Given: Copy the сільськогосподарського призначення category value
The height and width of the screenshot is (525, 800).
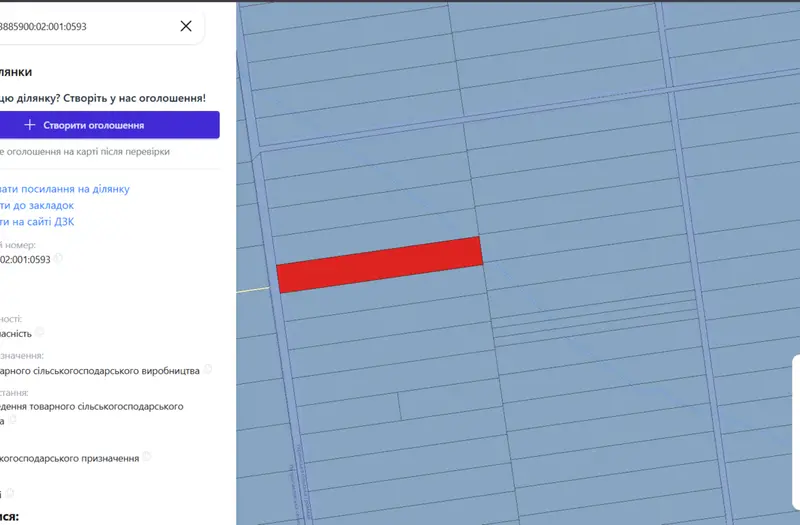Looking at the screenshot, I should (146, 457).
